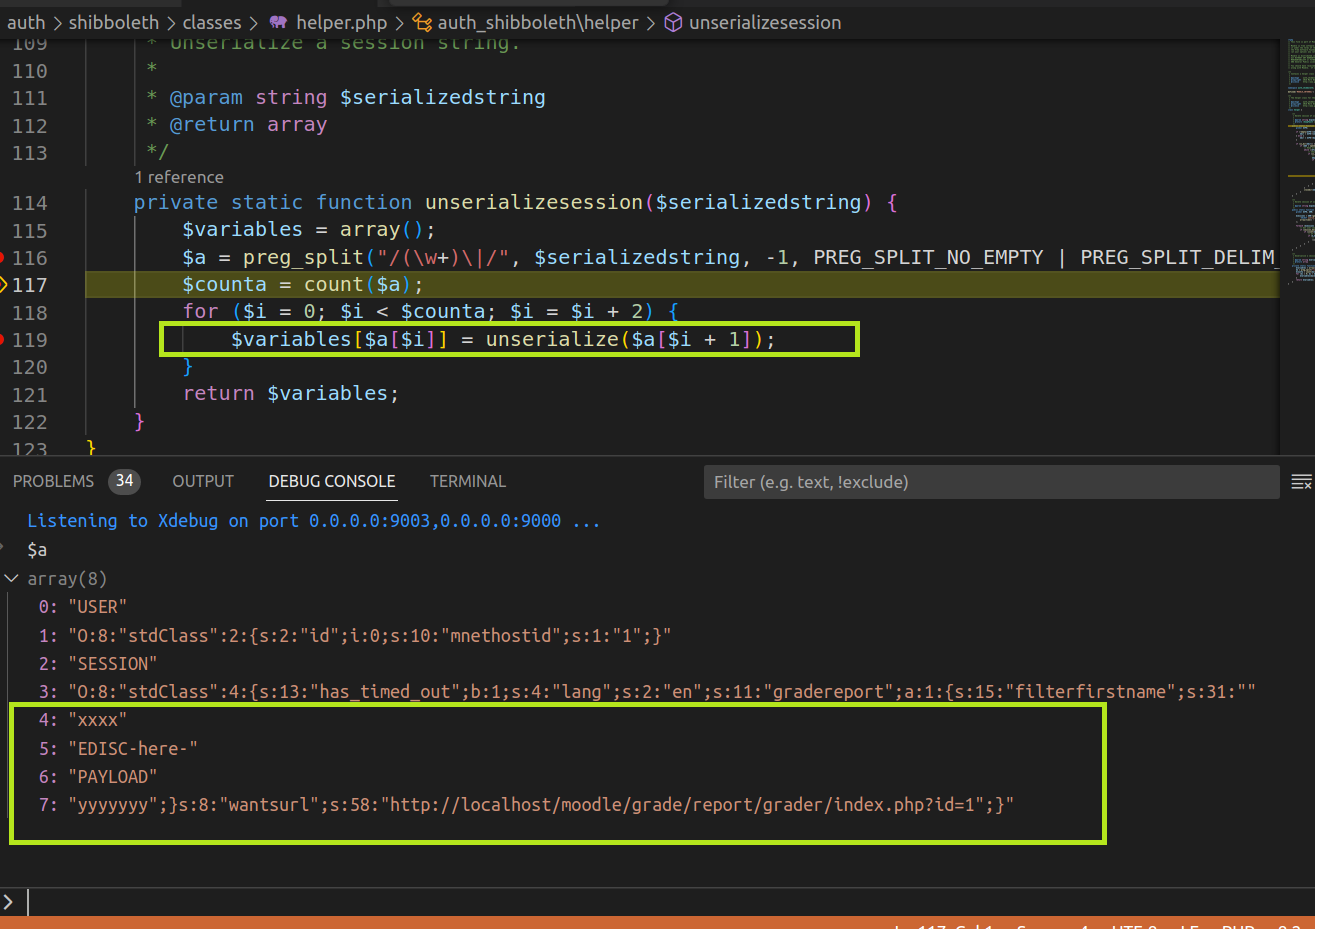This screenshot has height=929, width=1317.
Task: Open the TERMINAL tab
Action: coord(468,481)
